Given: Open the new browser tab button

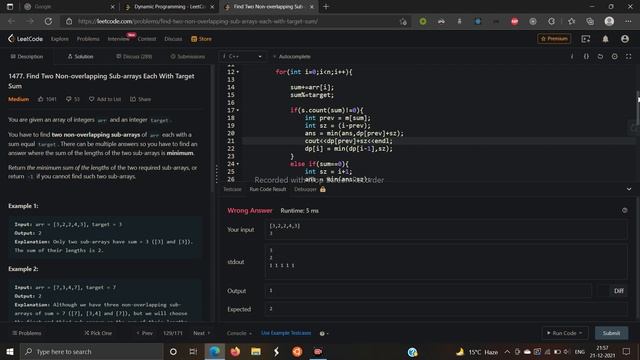Looking at the screenshot, I should tap(326, 7).
